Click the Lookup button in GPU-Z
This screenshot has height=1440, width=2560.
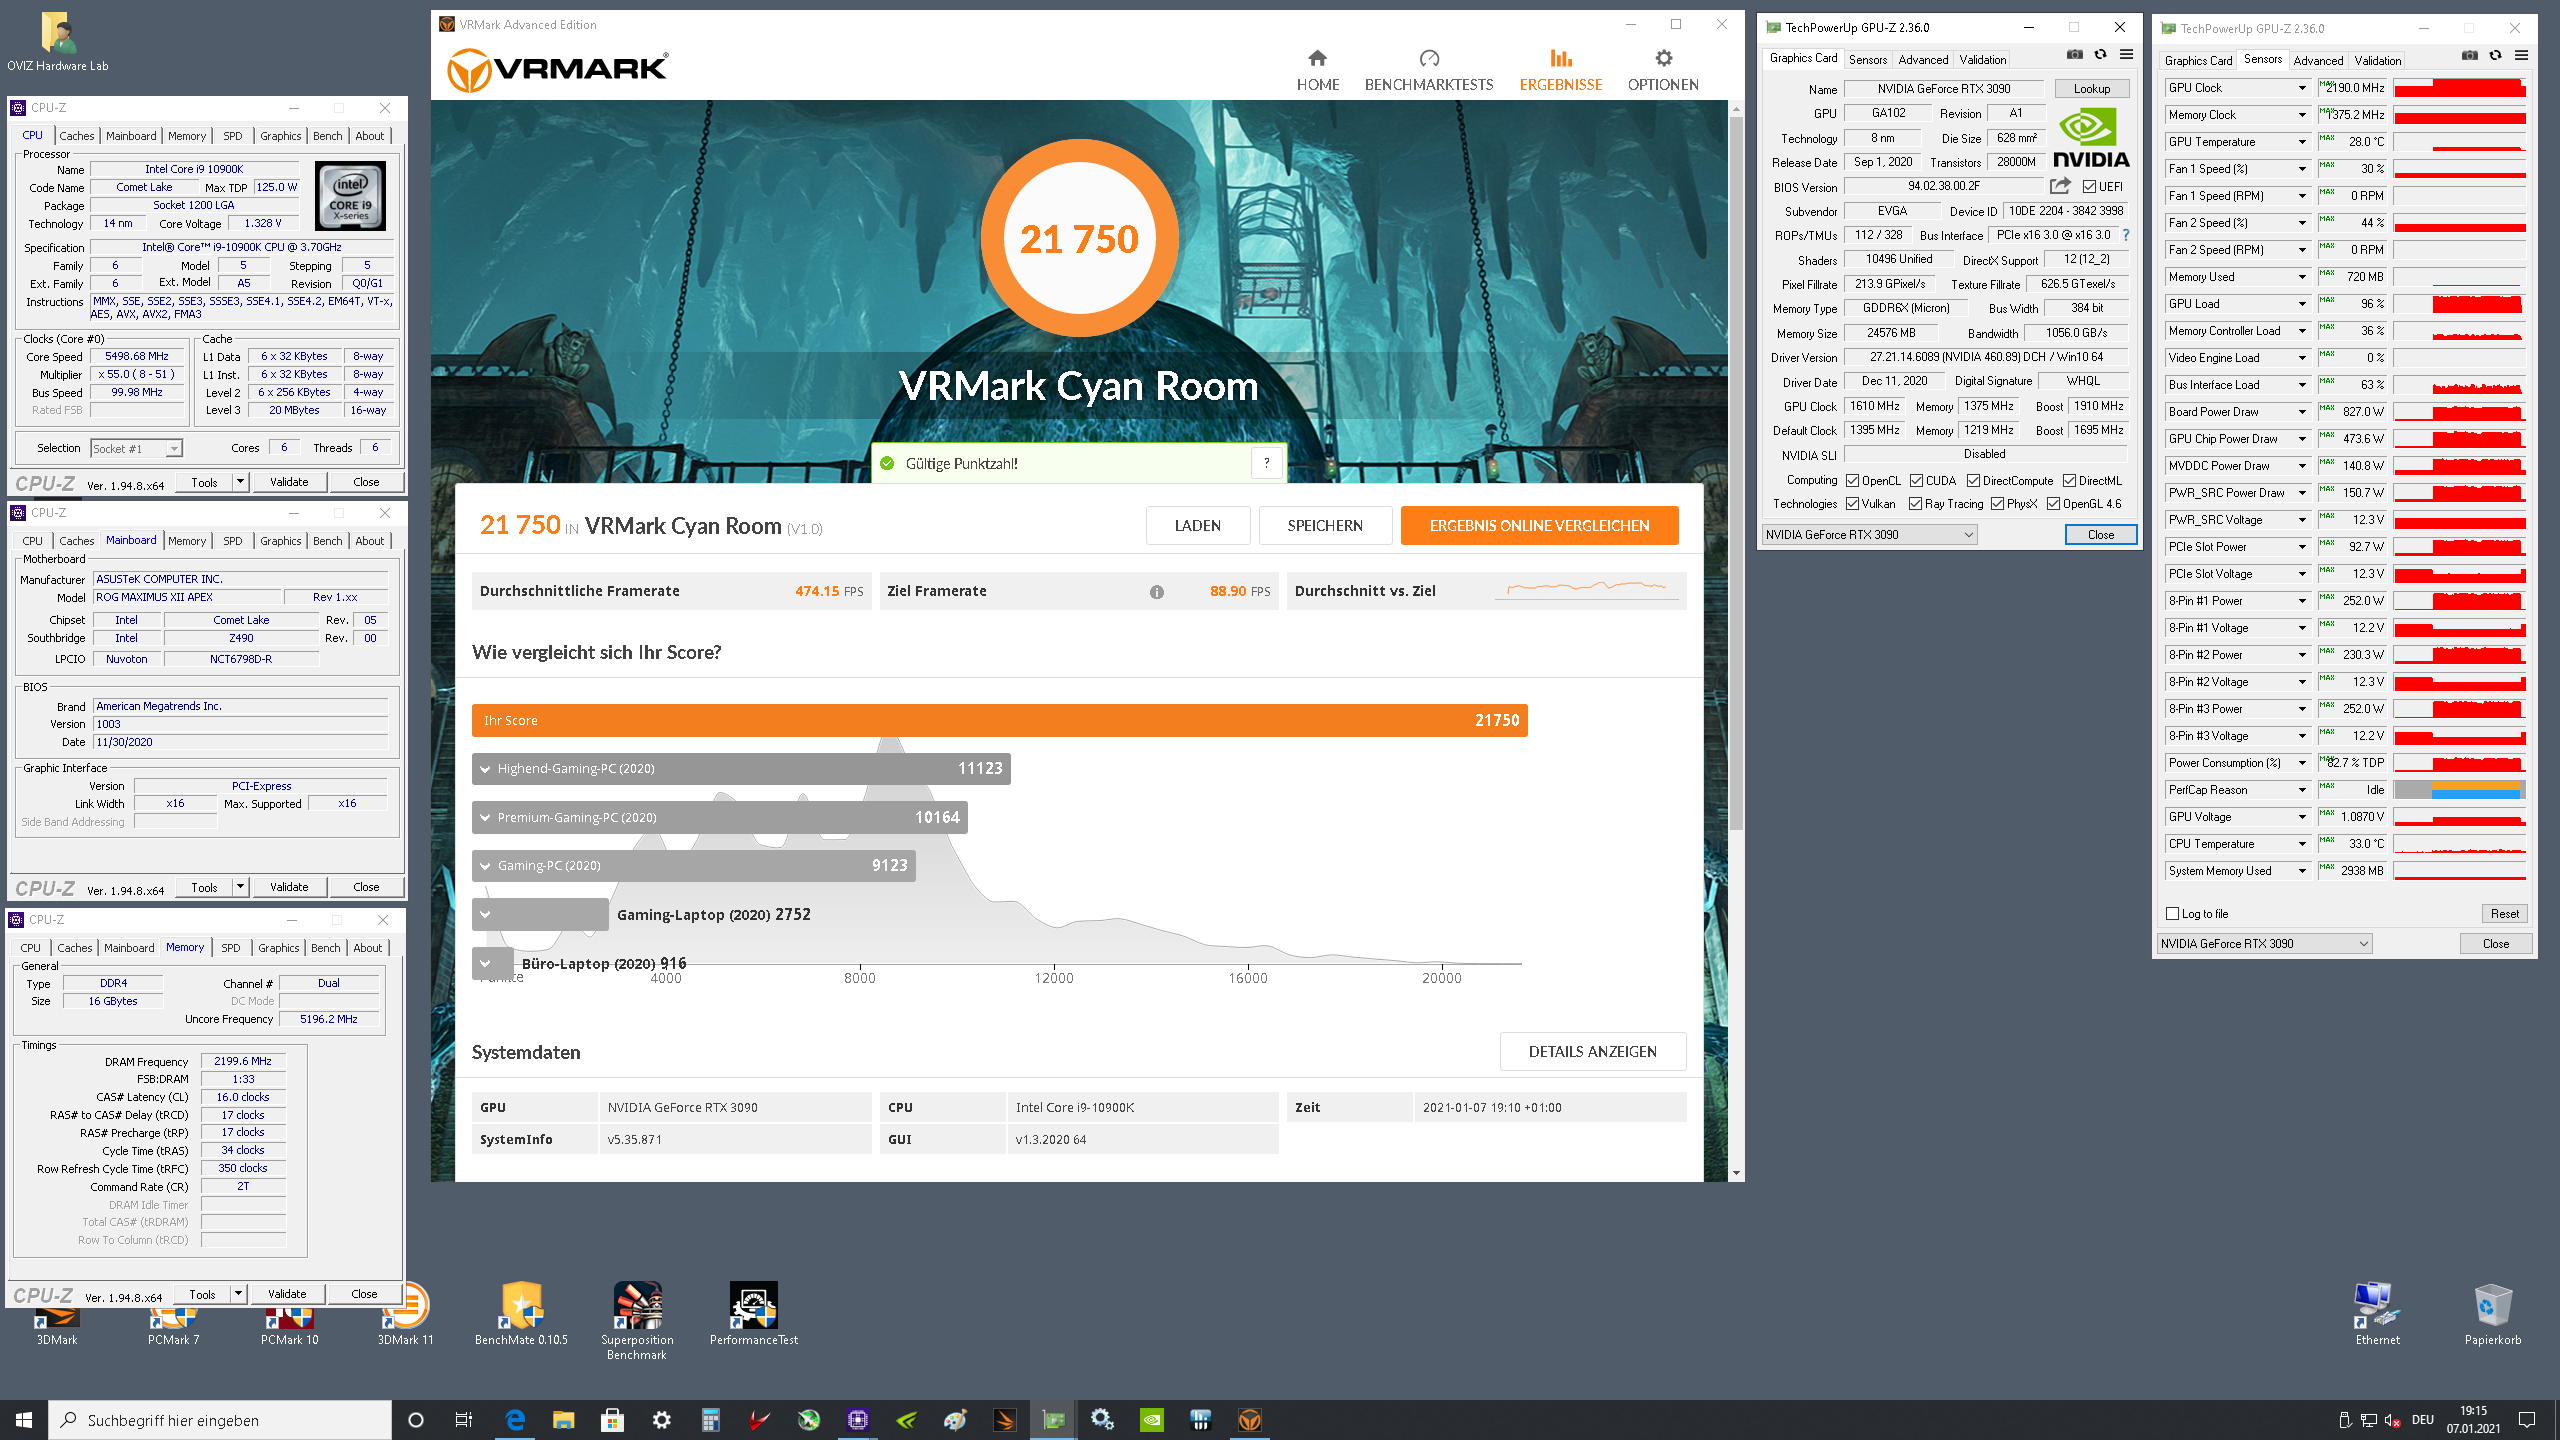[2092, 89]
